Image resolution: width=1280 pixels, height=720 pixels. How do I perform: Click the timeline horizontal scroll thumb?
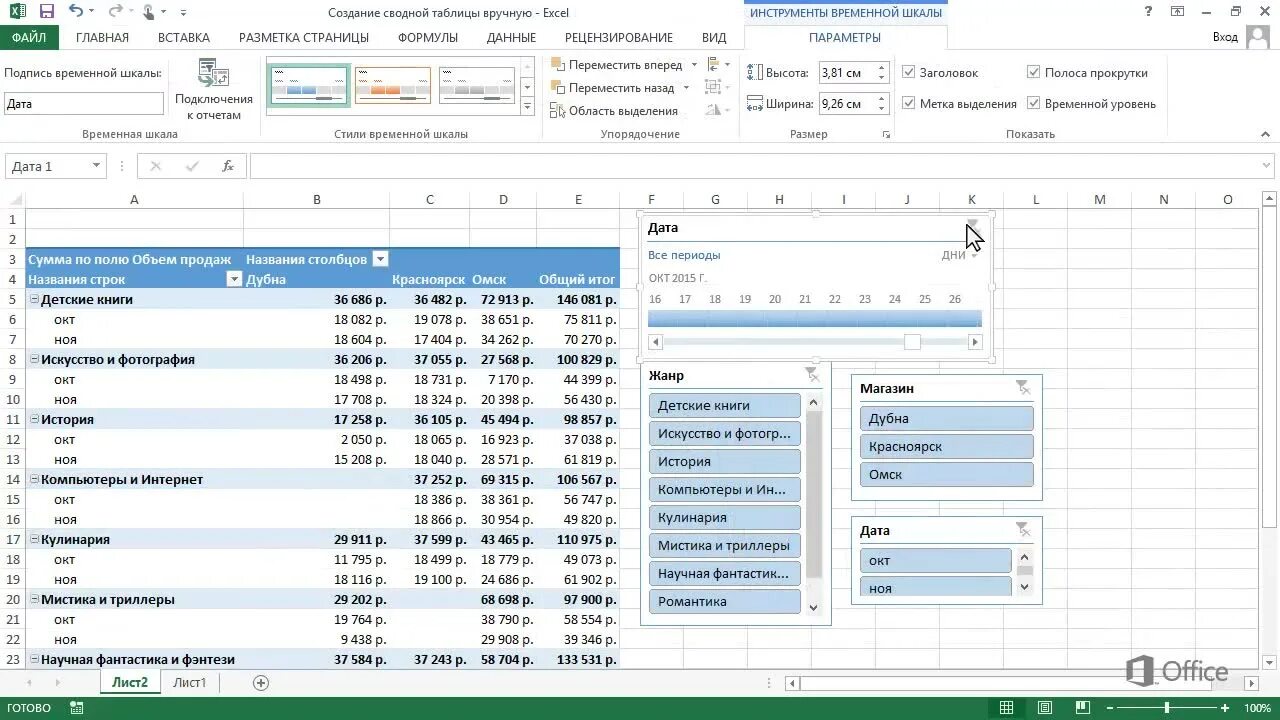coord(912,342)
